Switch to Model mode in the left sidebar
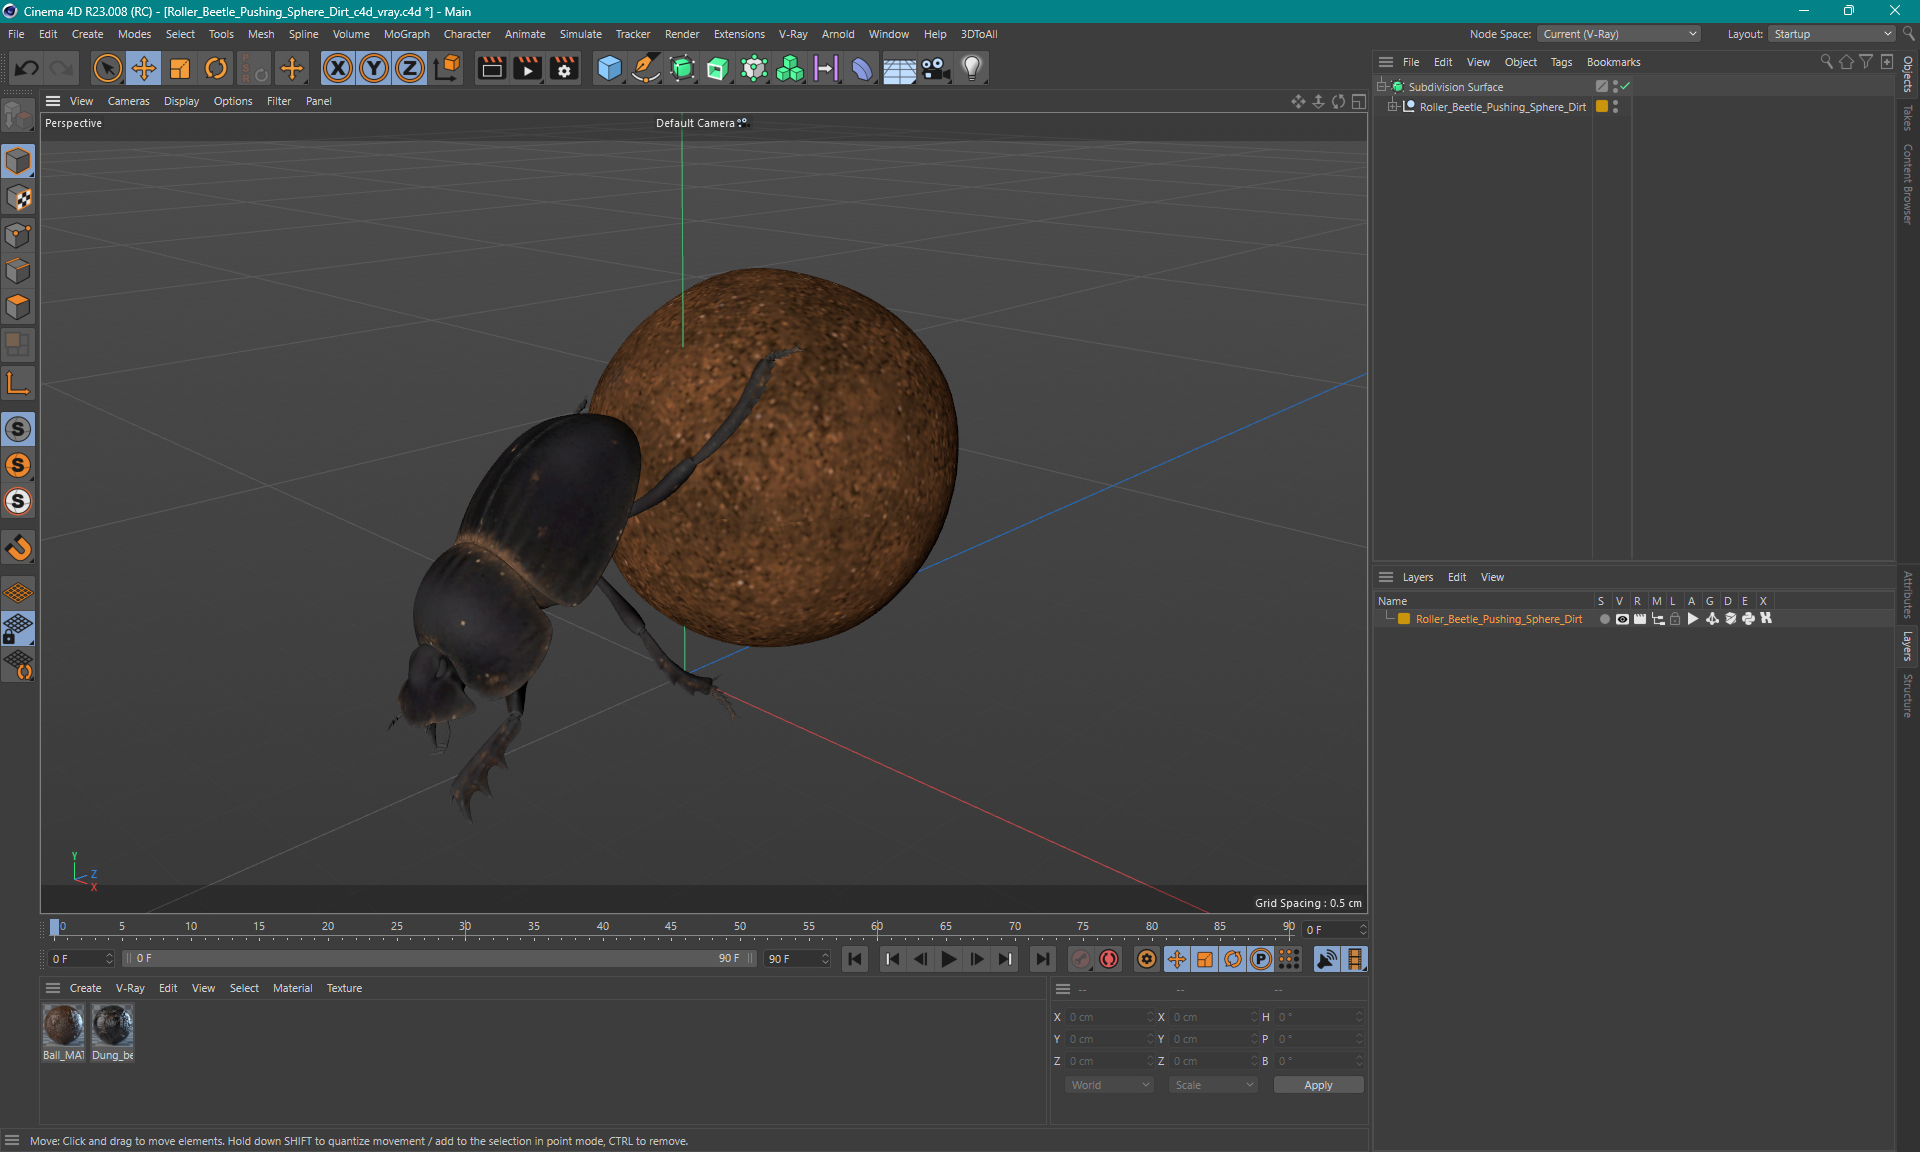The height and width of the screenshot is (1152, 1920). click(18, 161)
